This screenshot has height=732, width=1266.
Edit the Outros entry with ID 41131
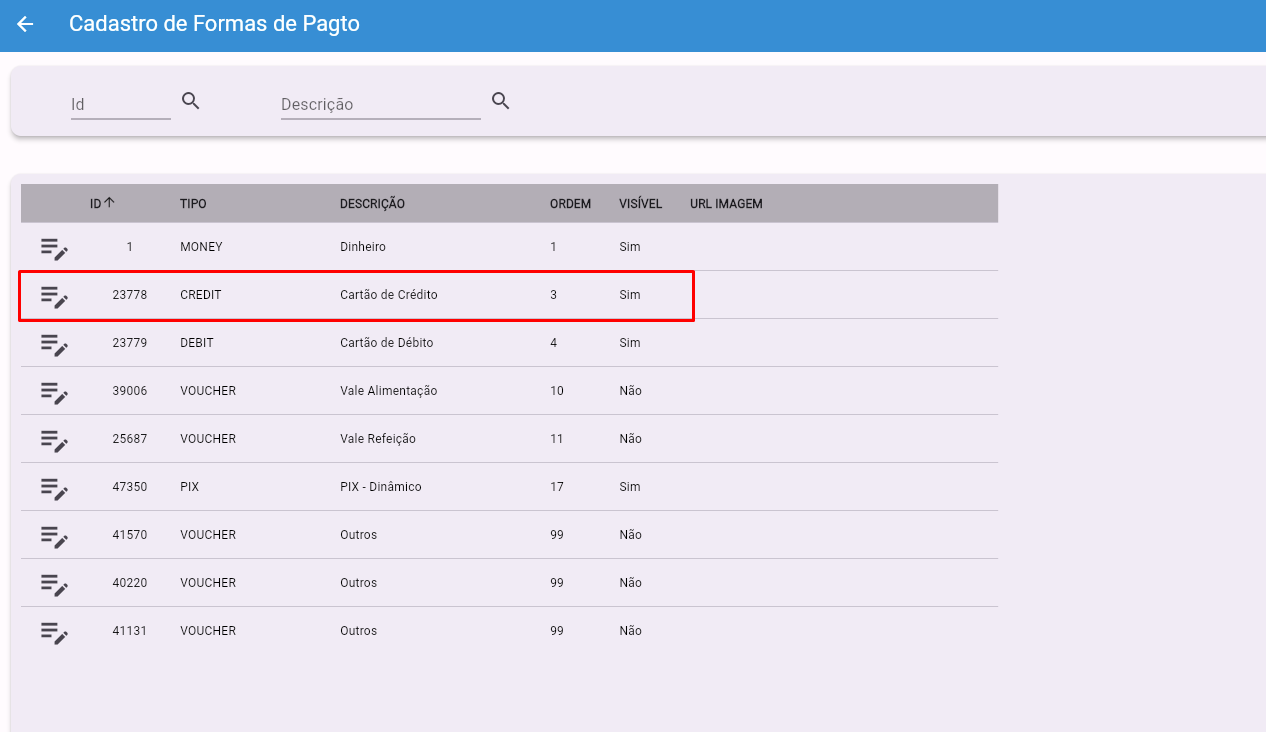tap(54, 631)
